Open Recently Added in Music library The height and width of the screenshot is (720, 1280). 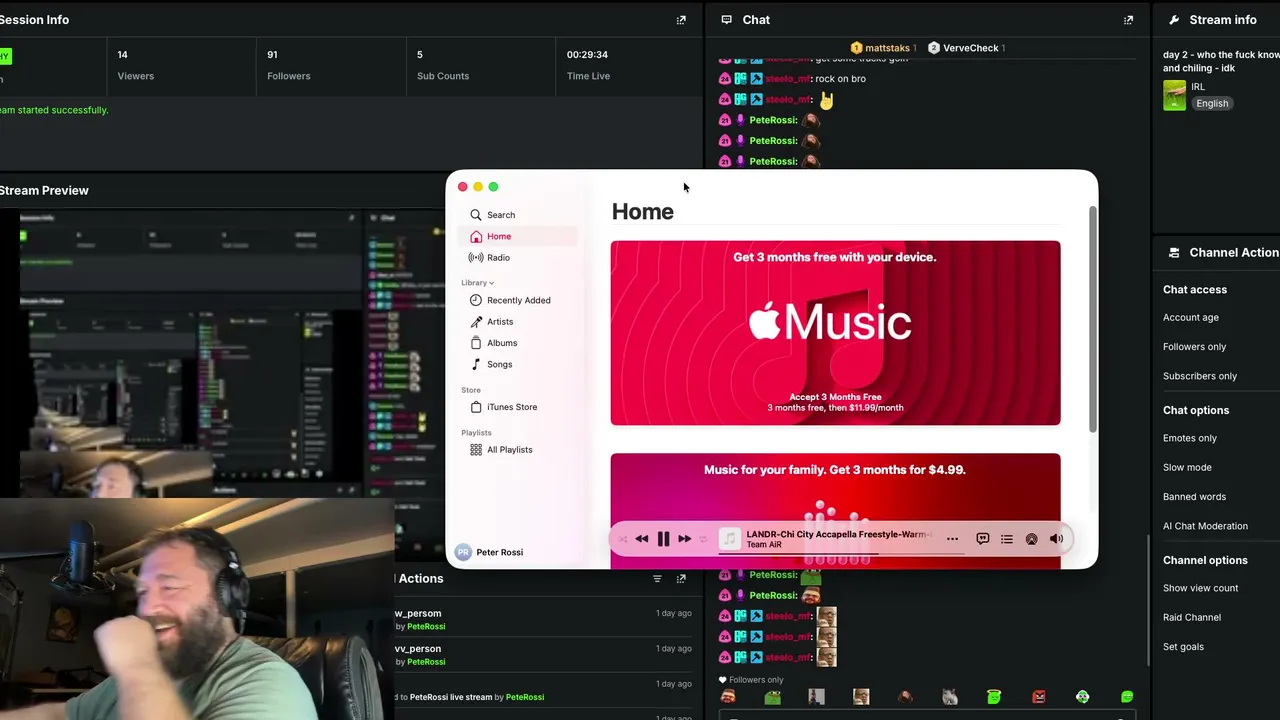coord(518,300)
